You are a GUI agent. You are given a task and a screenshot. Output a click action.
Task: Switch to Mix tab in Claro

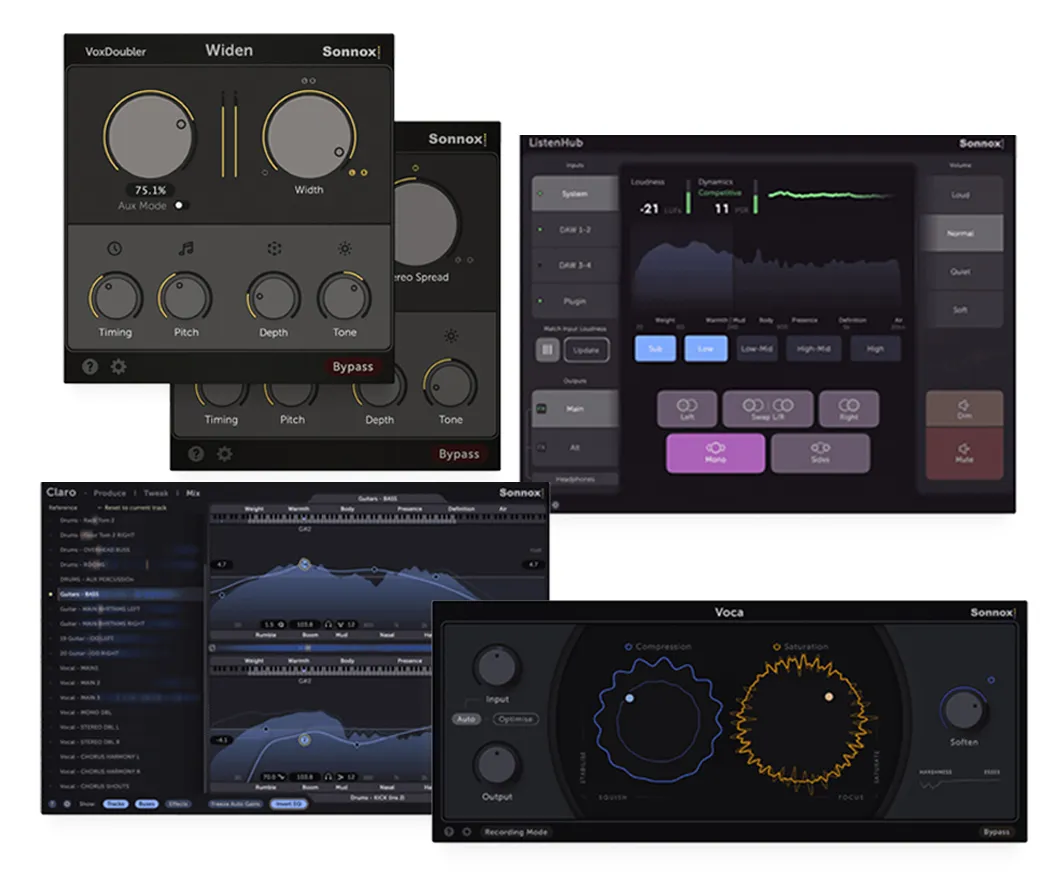tap(193, 493)
